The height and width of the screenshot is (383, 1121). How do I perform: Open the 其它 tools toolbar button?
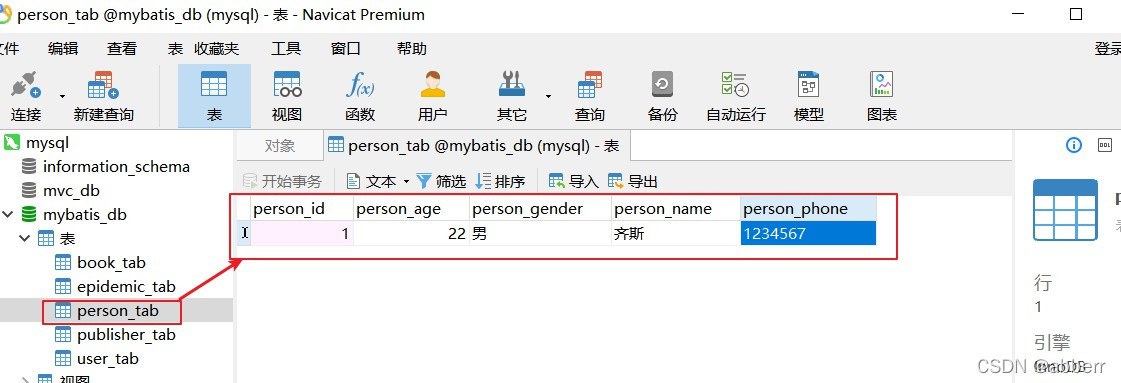click(x=511, y=96)
